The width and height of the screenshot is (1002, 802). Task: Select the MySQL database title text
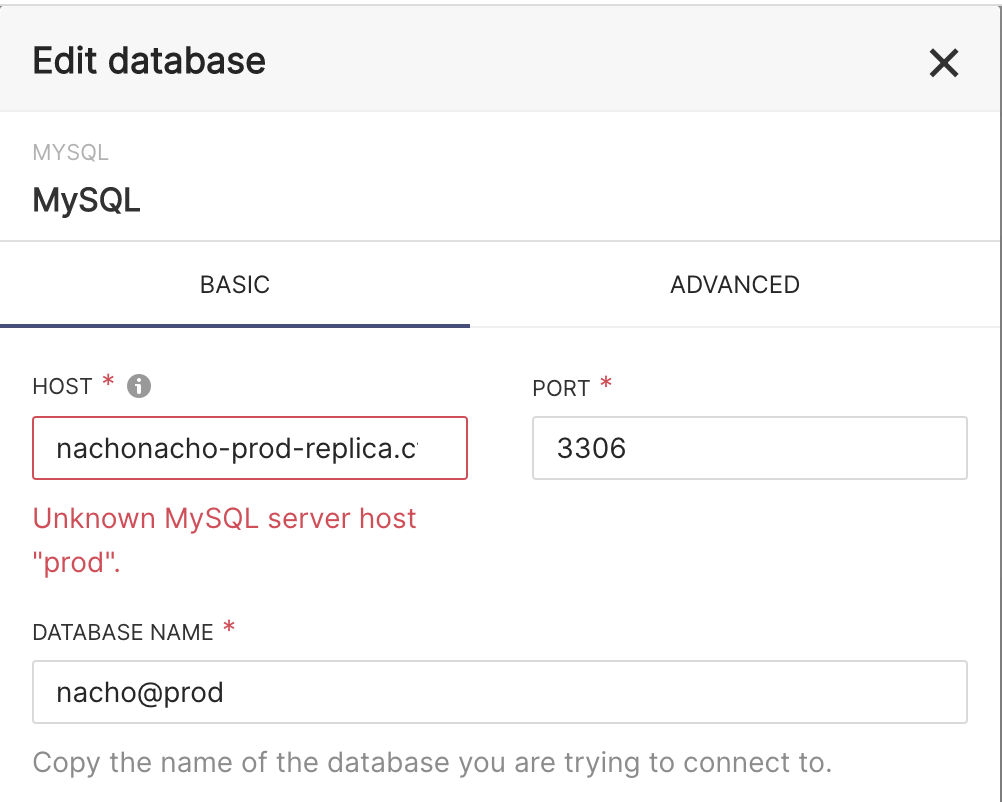click(x=86, y=200)
